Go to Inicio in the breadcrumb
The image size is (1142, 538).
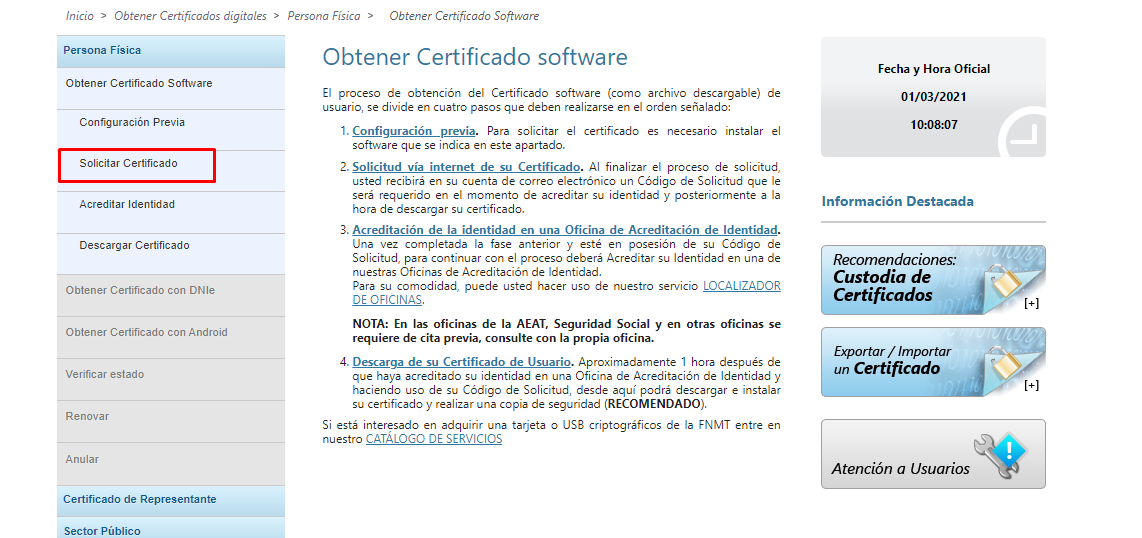[x=79, y=15]
